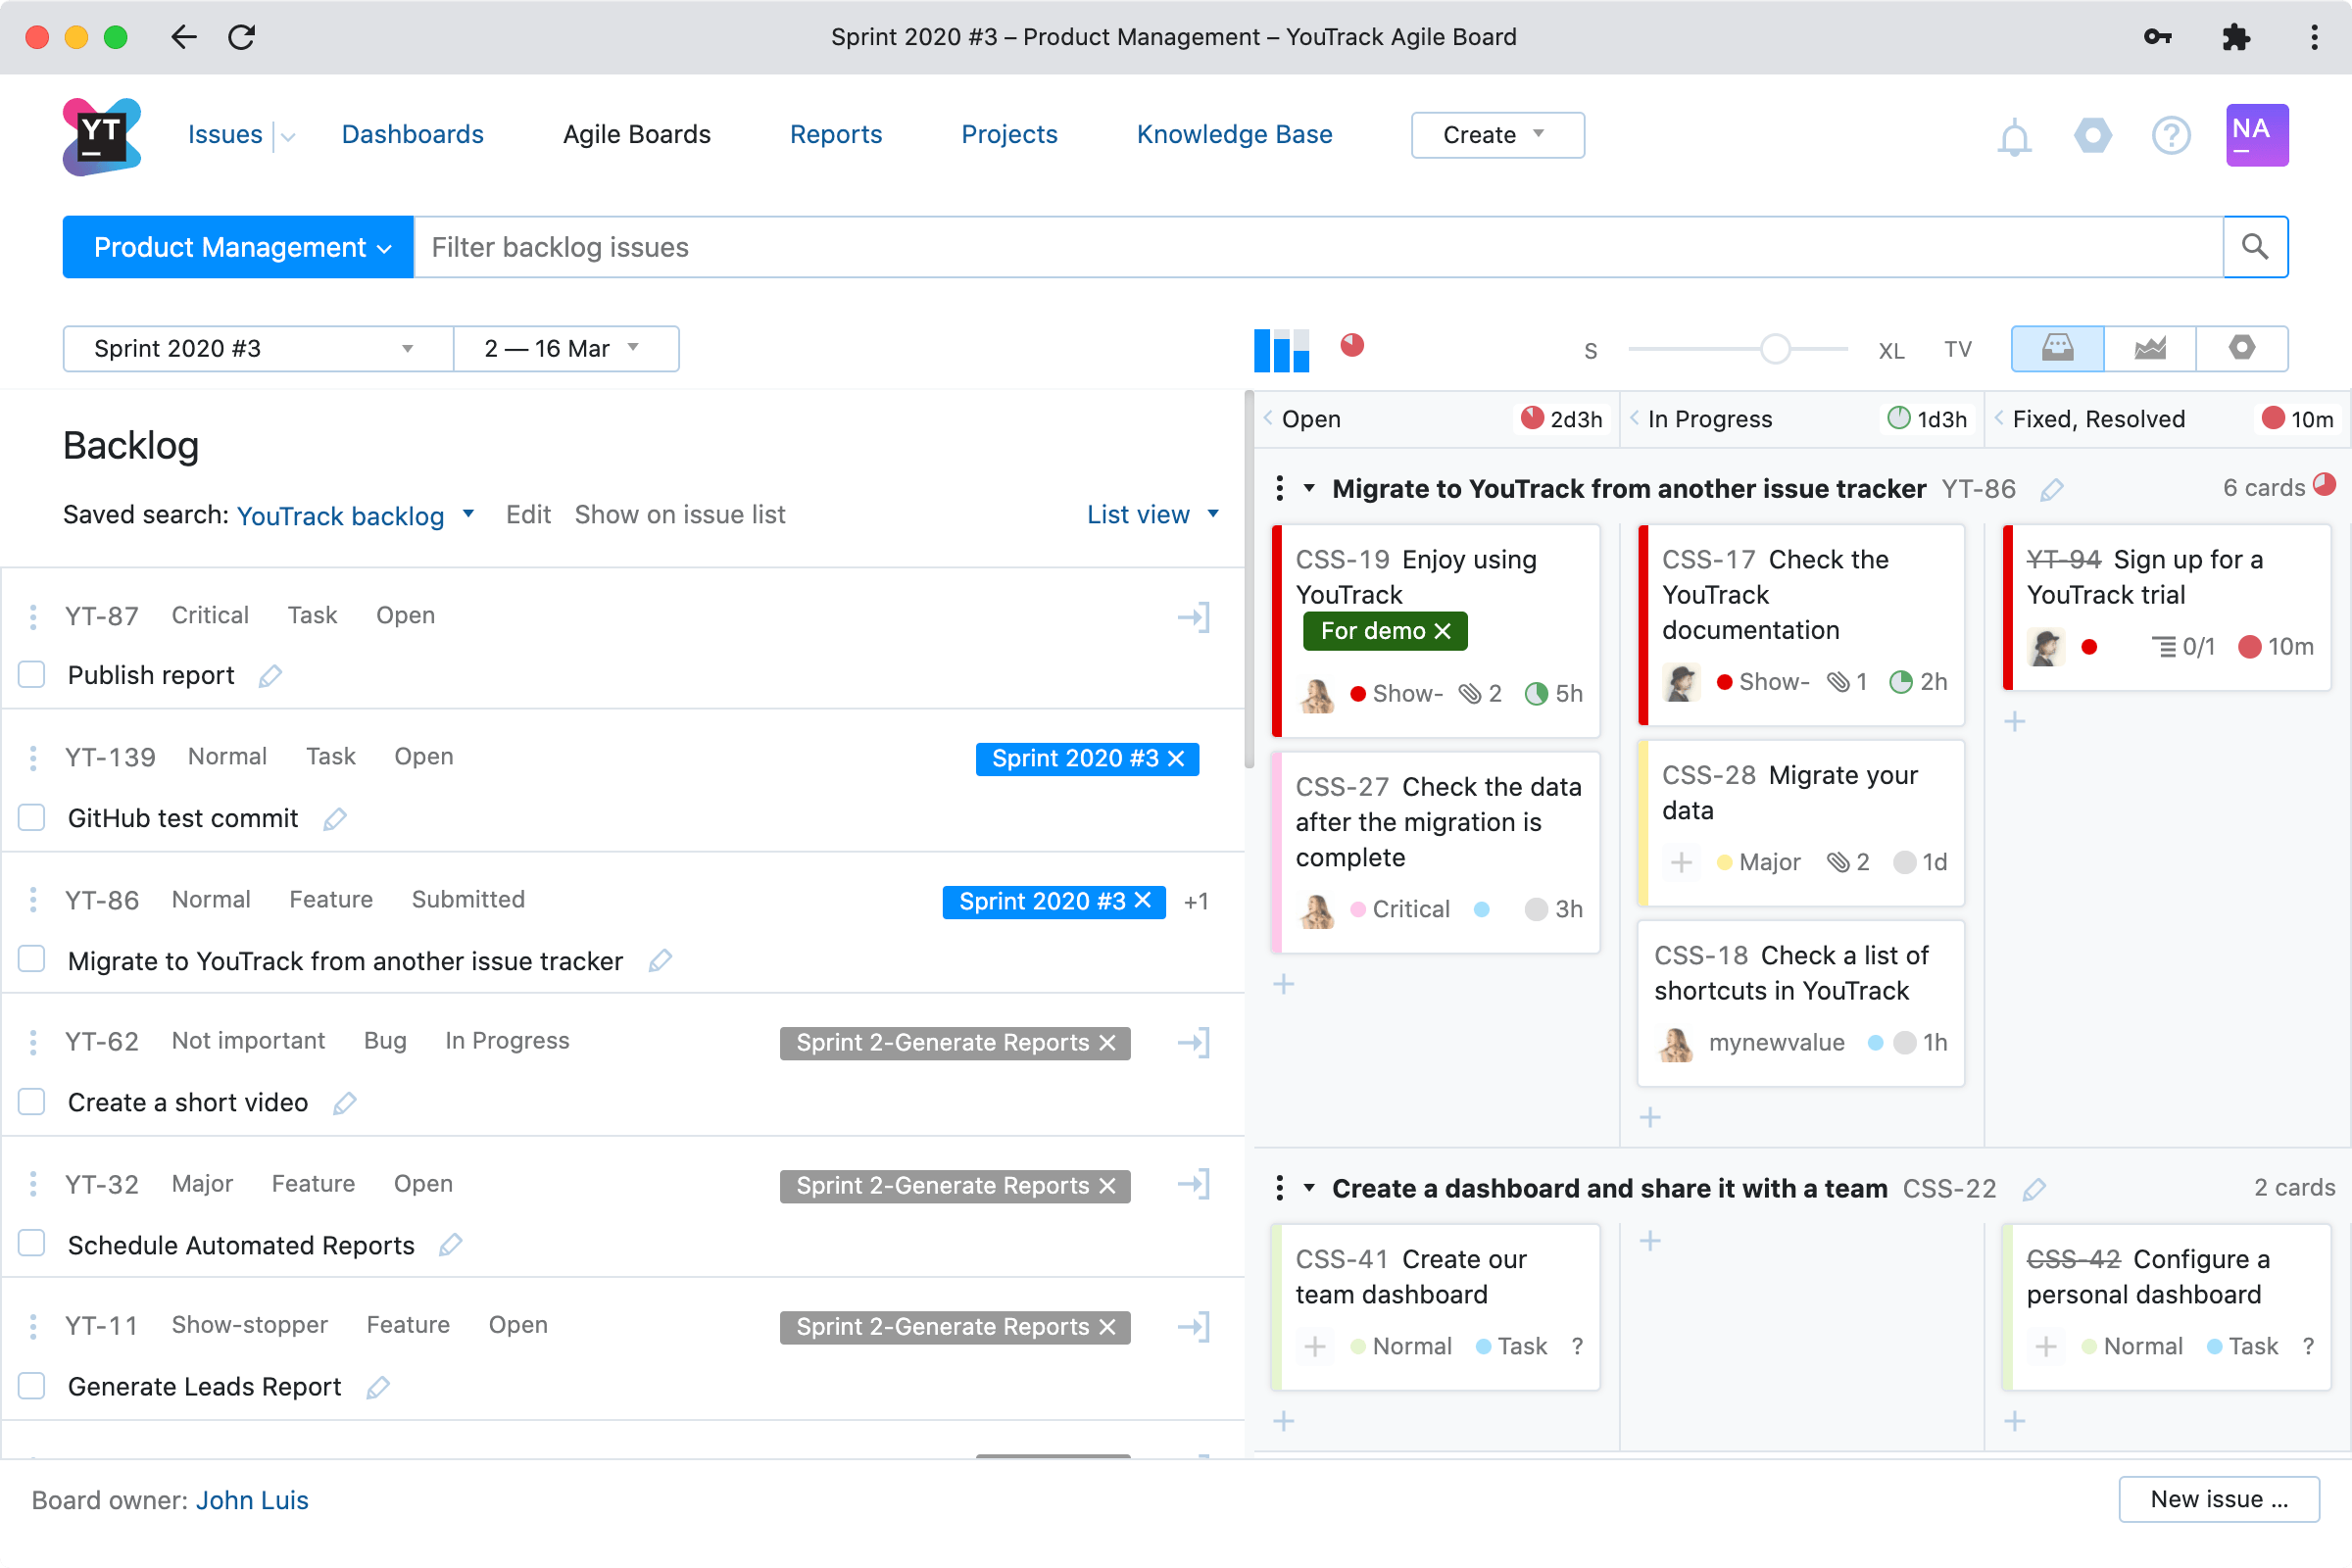
Task: Edit swimlane CSS-22 pencil icon
Action: [2034, 1190]
